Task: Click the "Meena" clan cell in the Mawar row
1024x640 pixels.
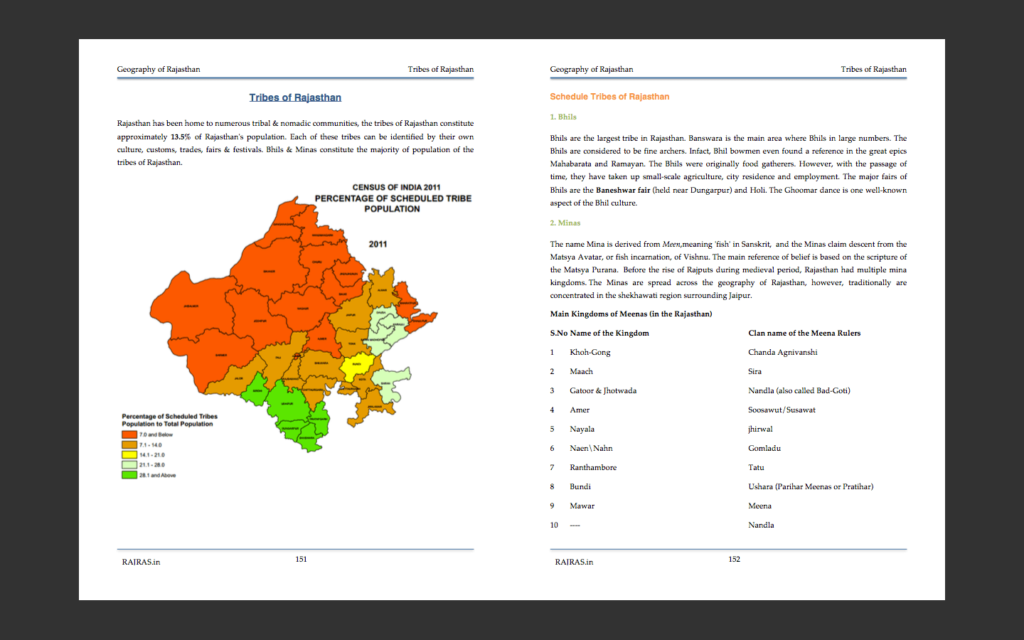Action: [x=760, y=506]
